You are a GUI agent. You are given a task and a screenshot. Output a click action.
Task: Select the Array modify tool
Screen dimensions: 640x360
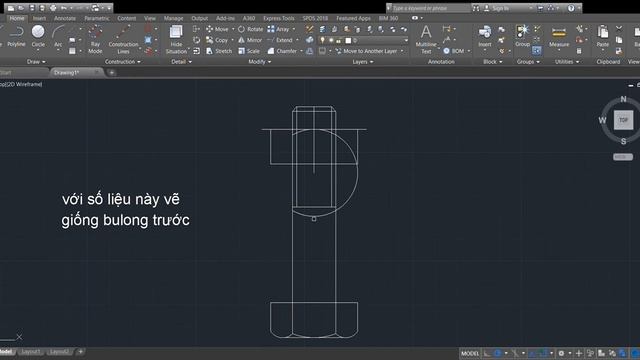coord(278,29)
